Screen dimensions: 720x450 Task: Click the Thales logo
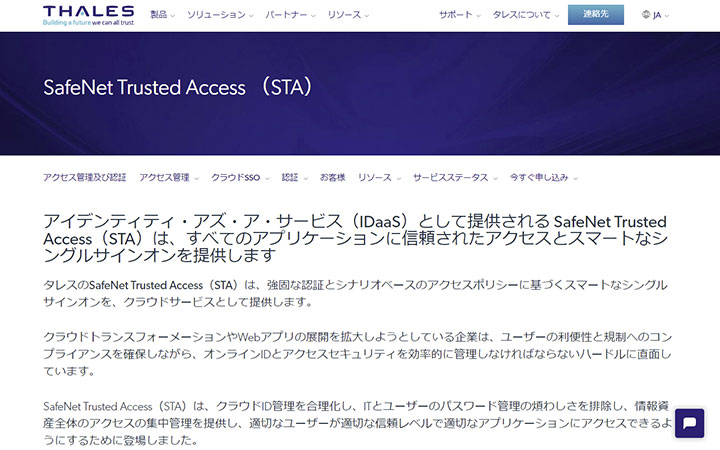pos(89,15)
